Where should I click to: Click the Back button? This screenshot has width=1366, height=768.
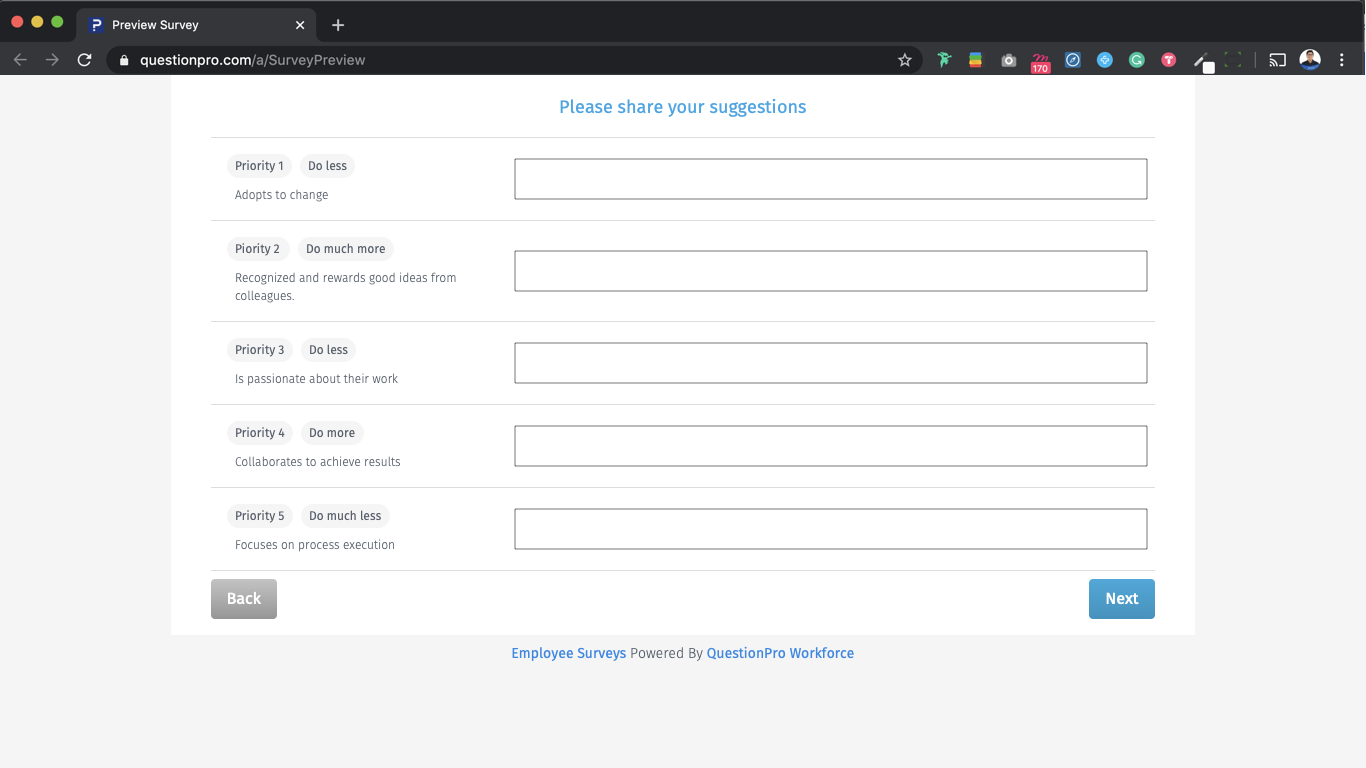tap(243, 598)
